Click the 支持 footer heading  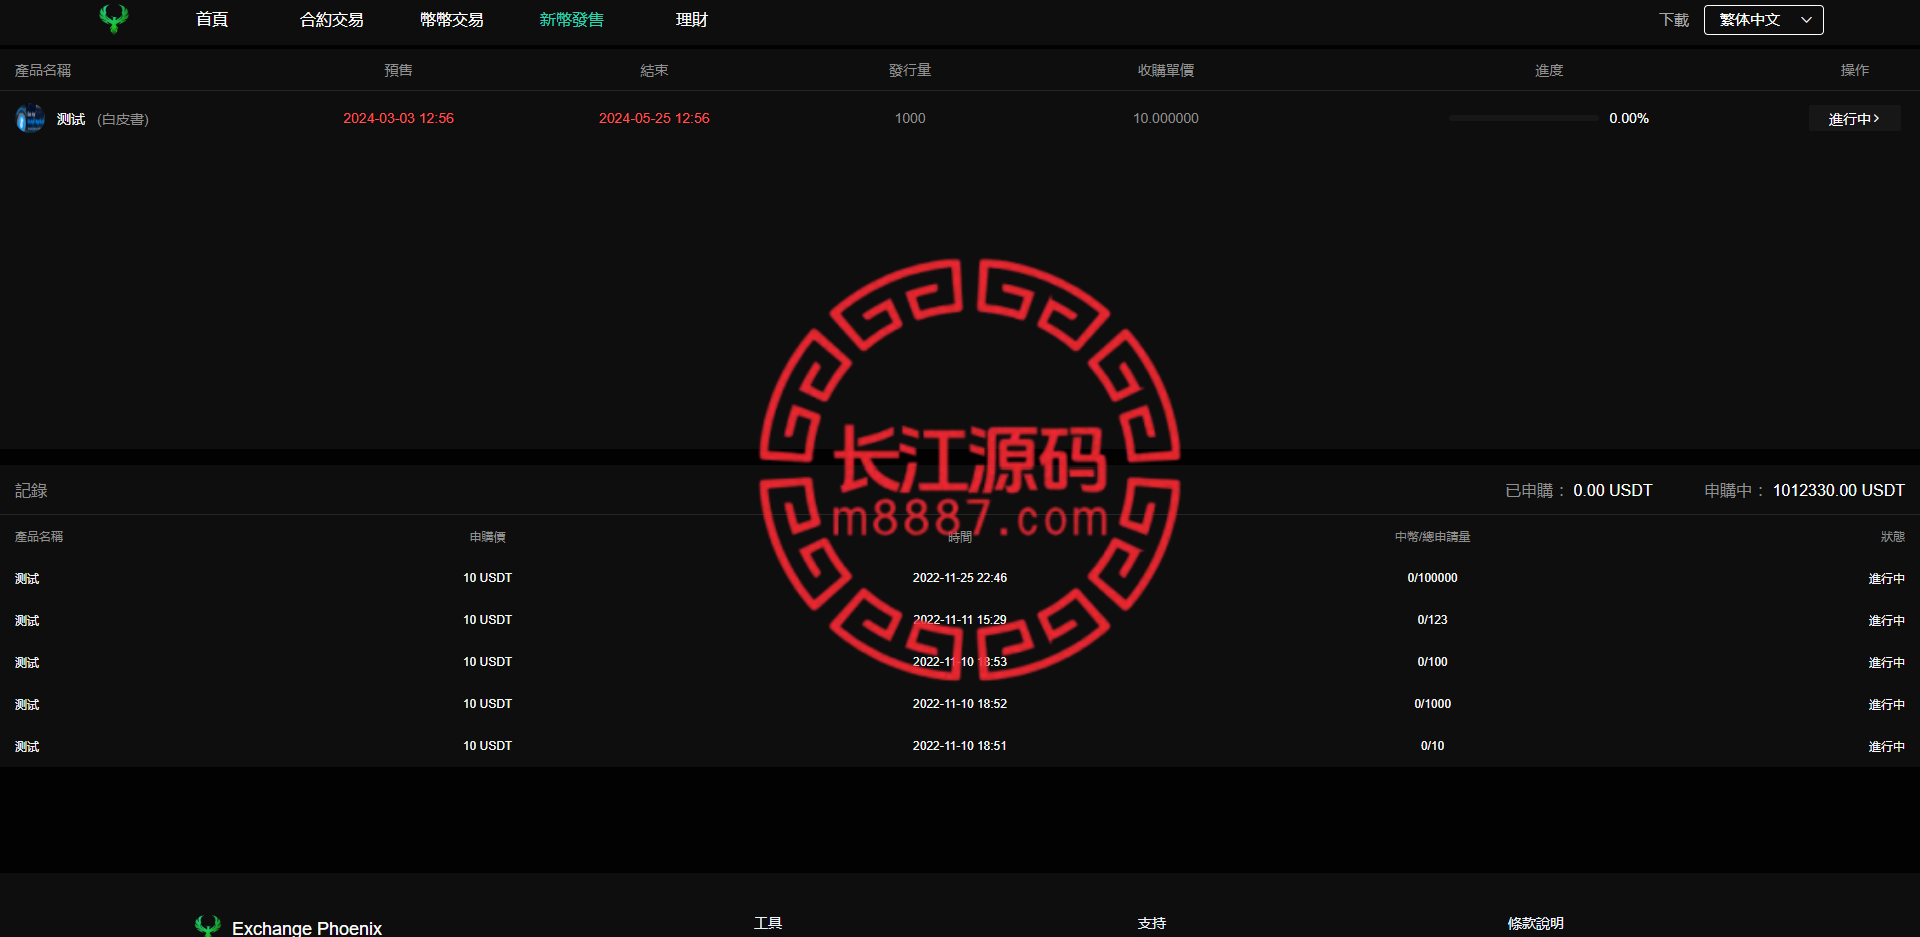click(x=1152, y=923)
